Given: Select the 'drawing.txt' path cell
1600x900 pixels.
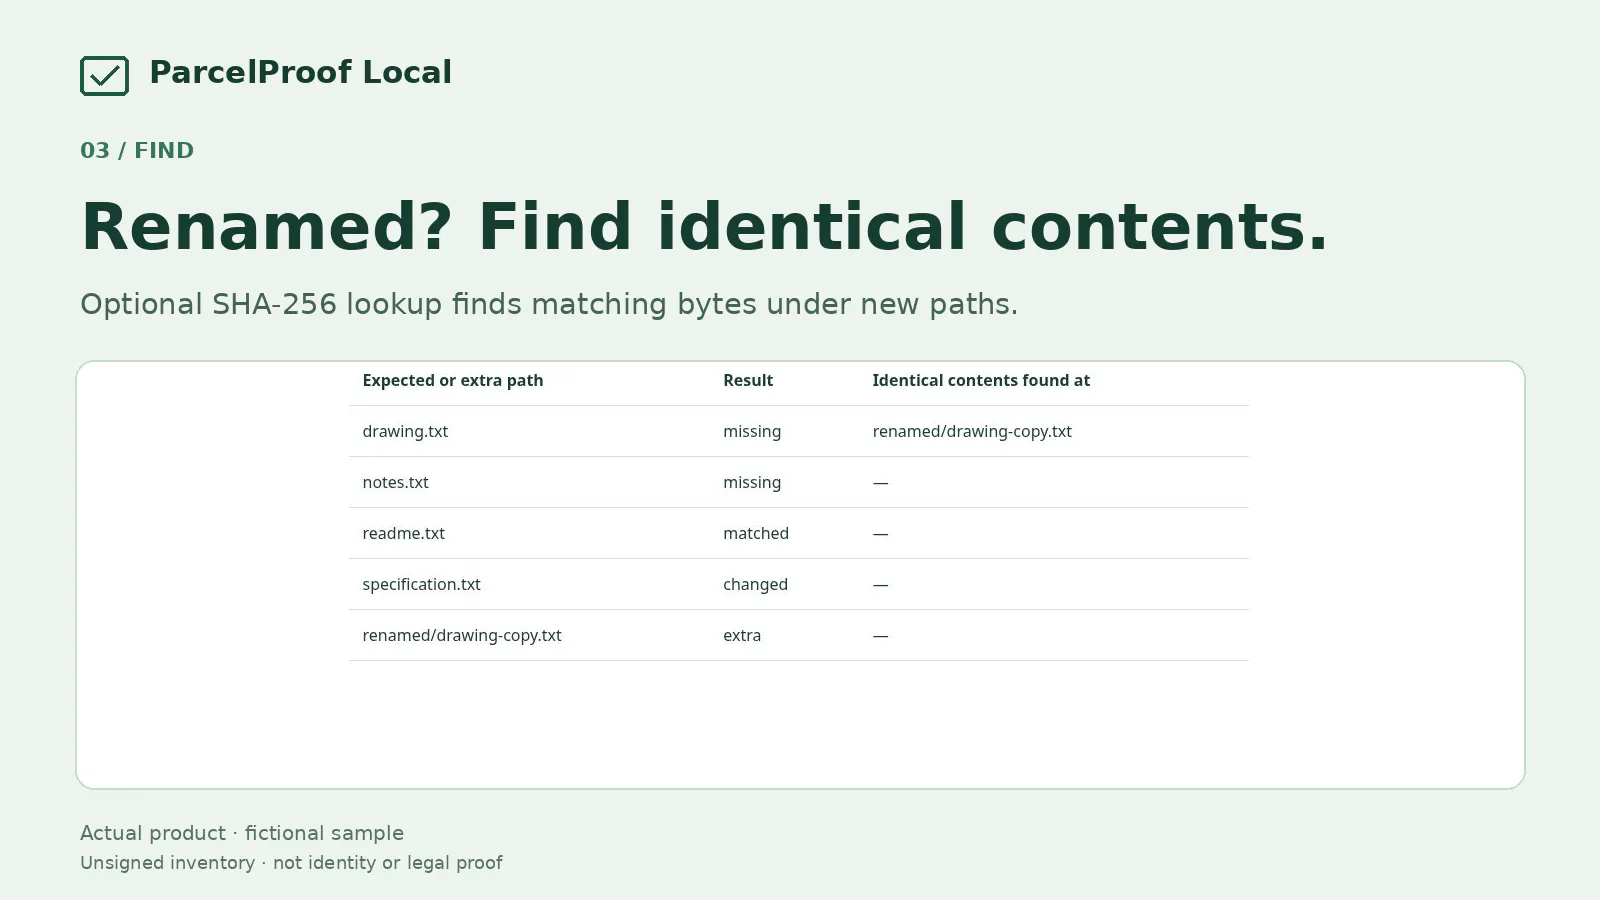Looking at the screenshot, I should [405, 431].
